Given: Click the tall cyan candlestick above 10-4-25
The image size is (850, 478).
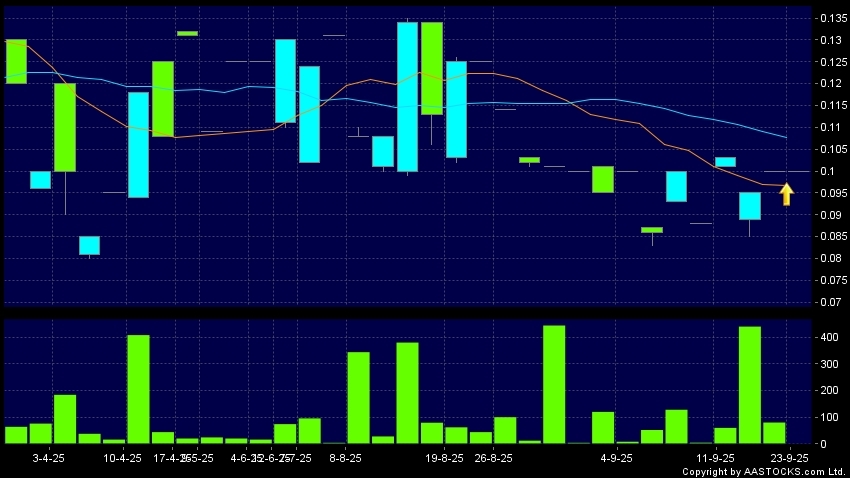Looking at the screenshot, I should pyautogui.click(x=138, y=145).
